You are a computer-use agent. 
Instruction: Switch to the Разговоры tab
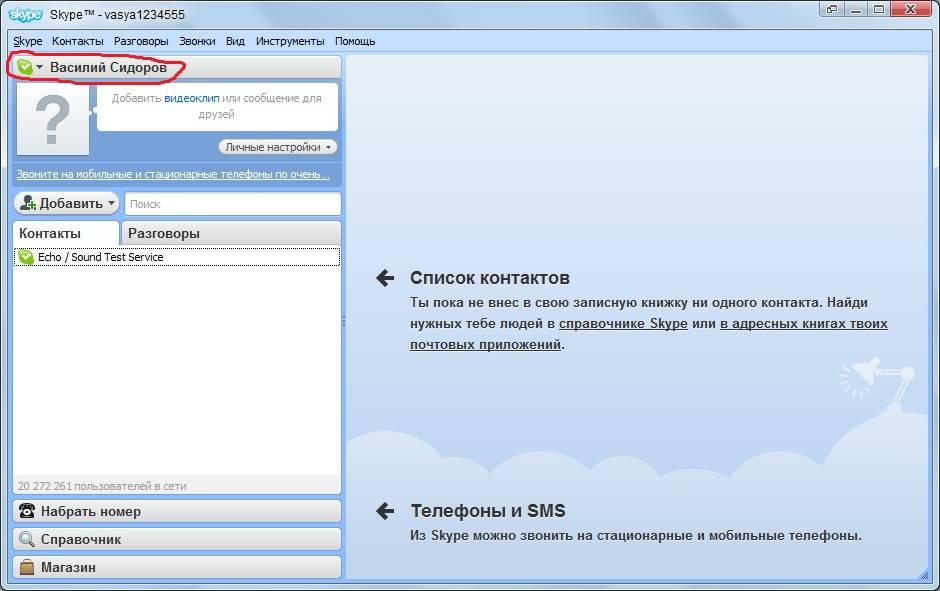coord(231,233)
